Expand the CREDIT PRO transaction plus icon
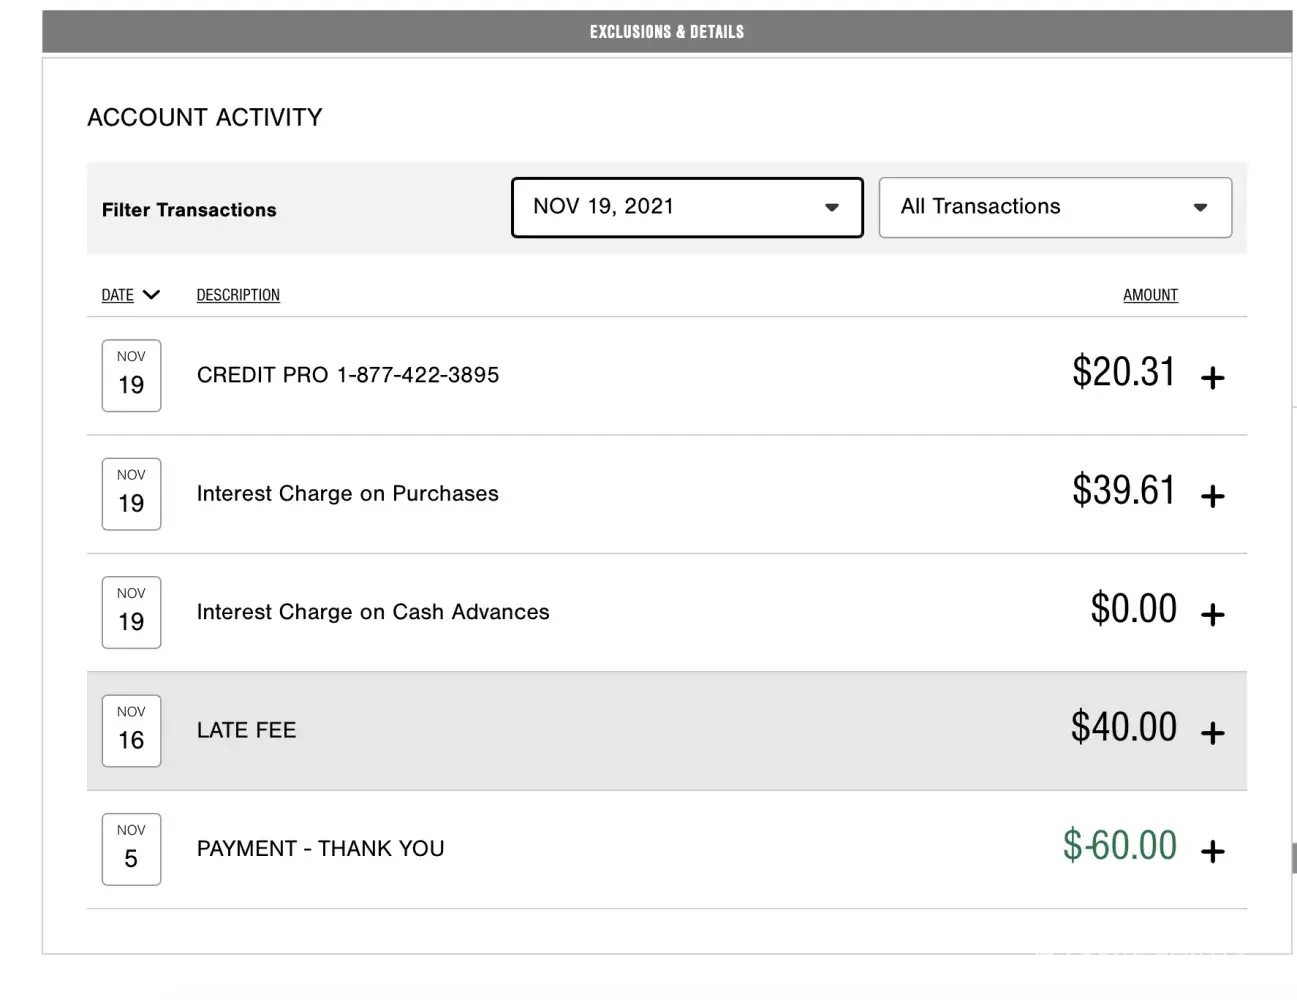Screen dimensions: 1297x1000 pos(1212,378)
